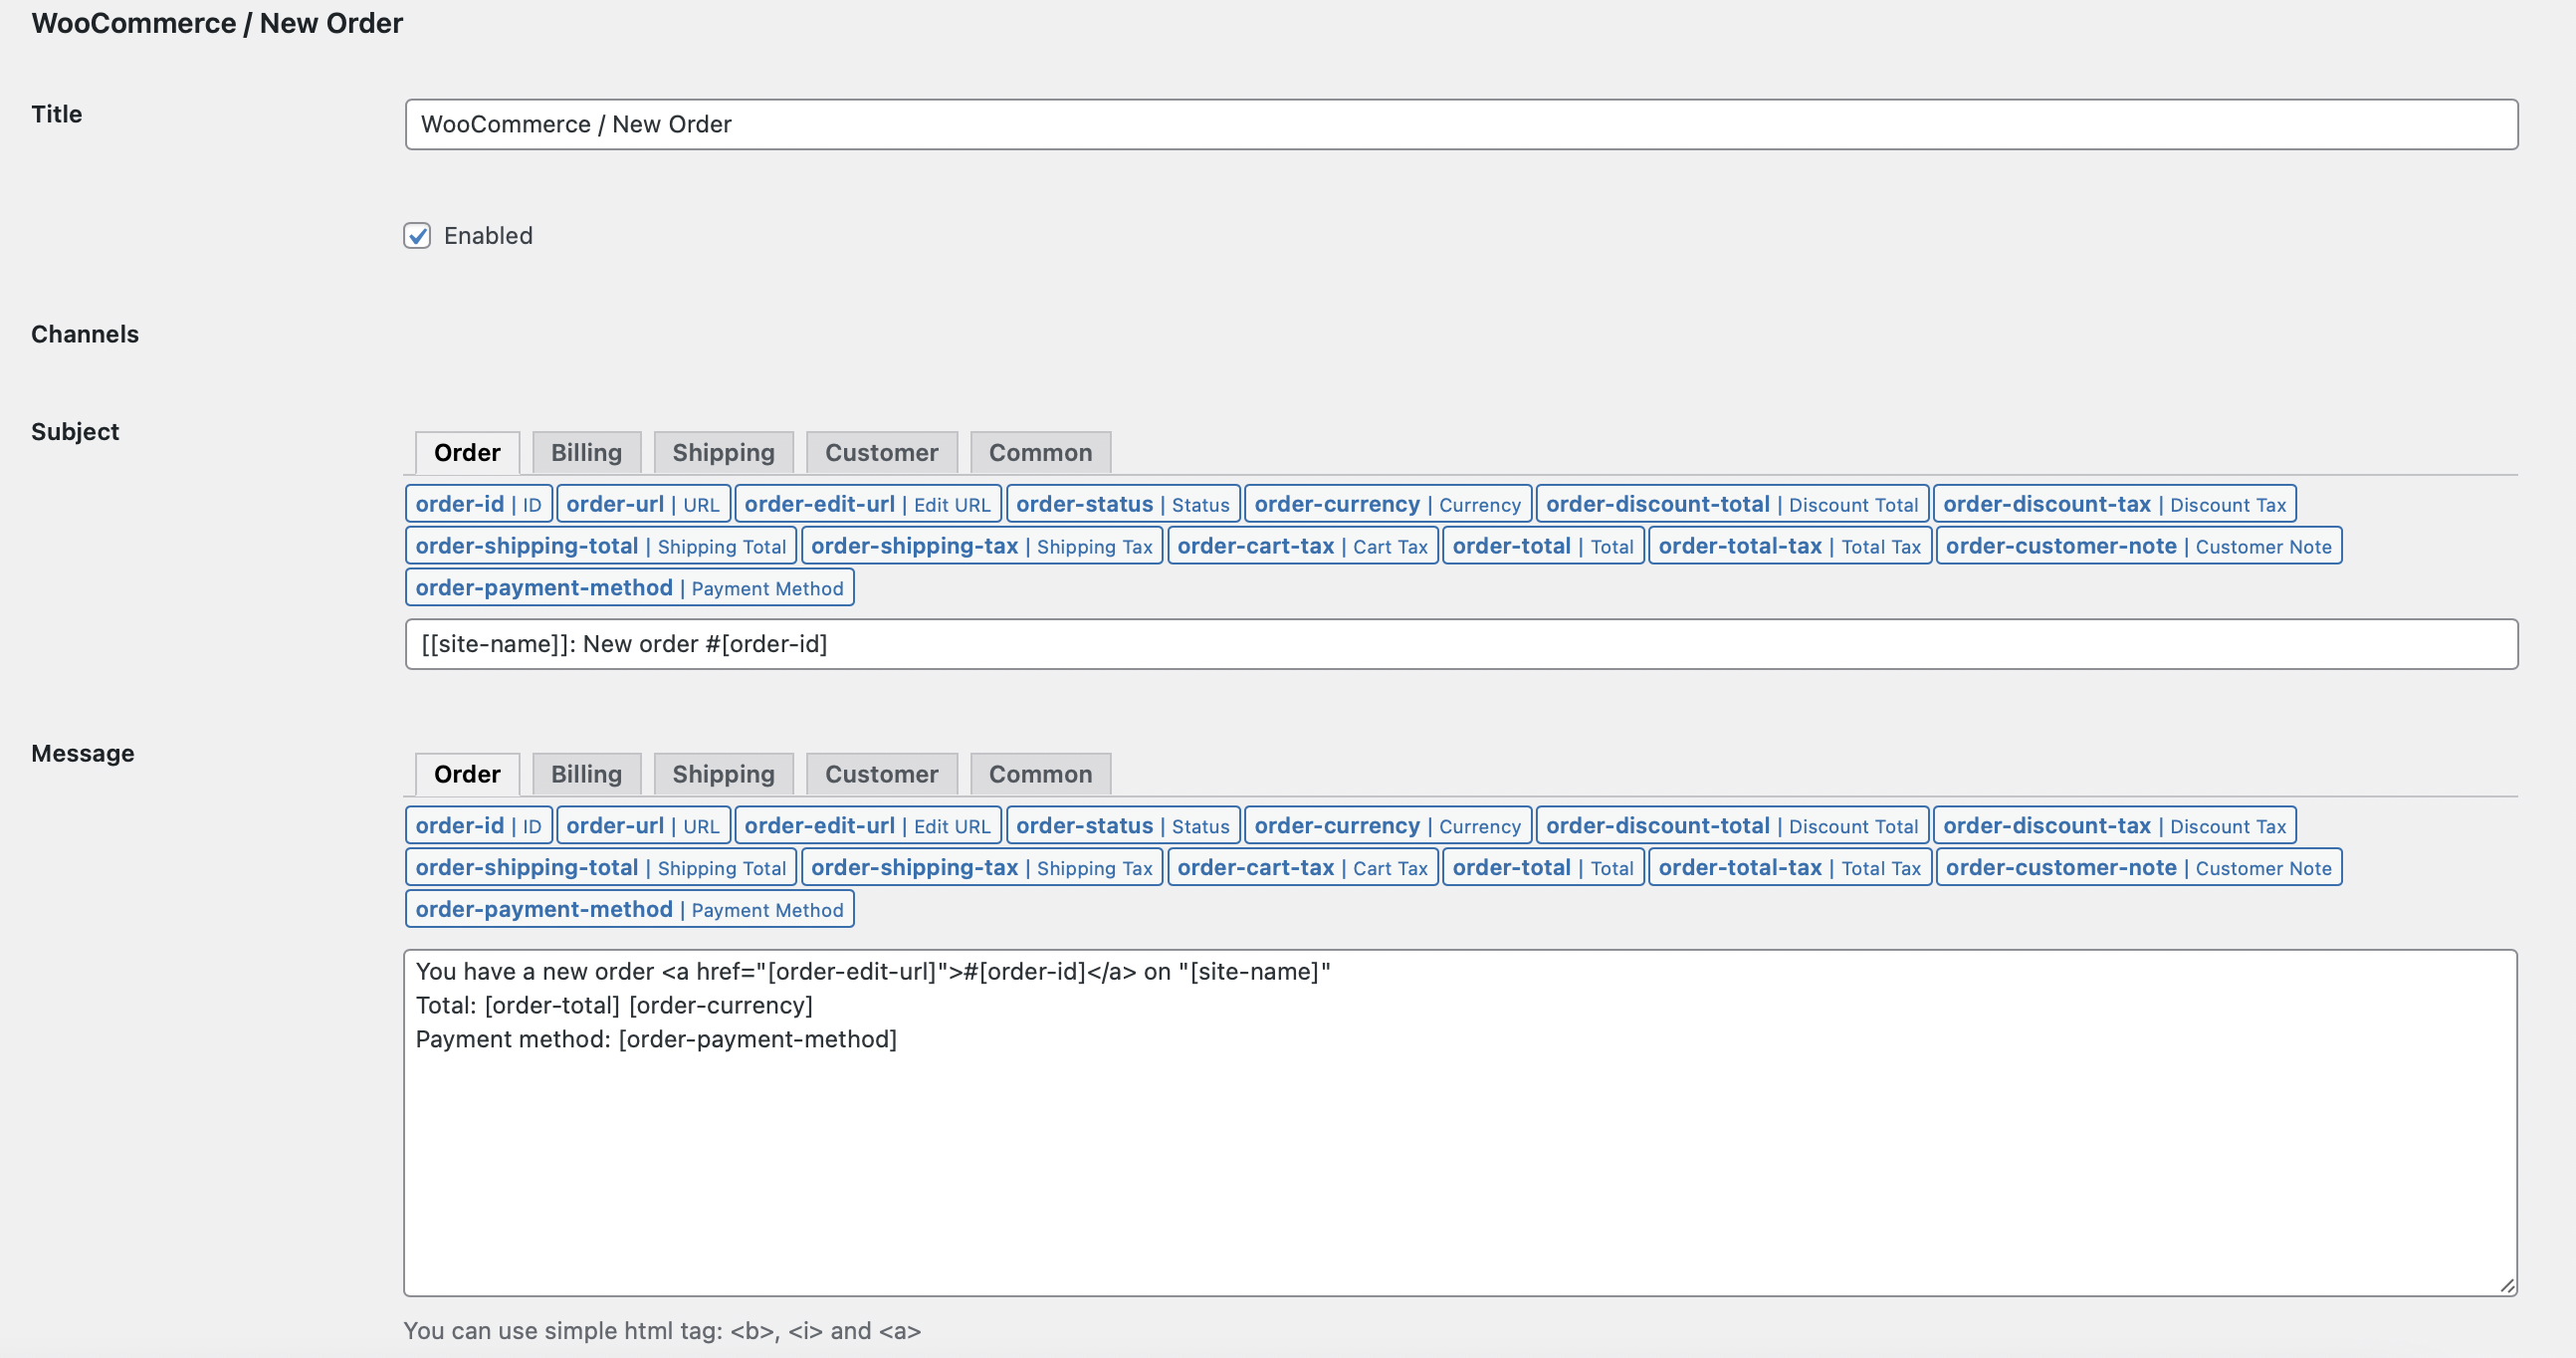
Task: Select the Order tab in Message section
Action: pos(467,775)
